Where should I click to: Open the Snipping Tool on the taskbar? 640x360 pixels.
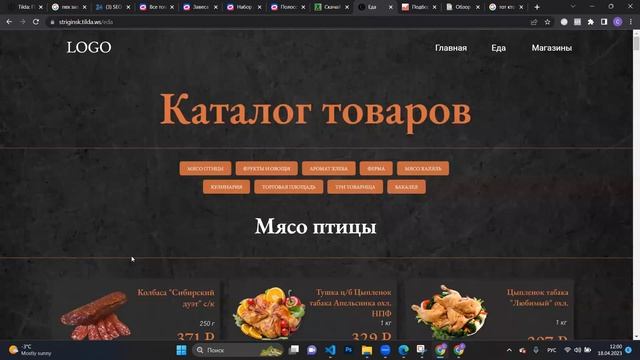pos(422,350)
